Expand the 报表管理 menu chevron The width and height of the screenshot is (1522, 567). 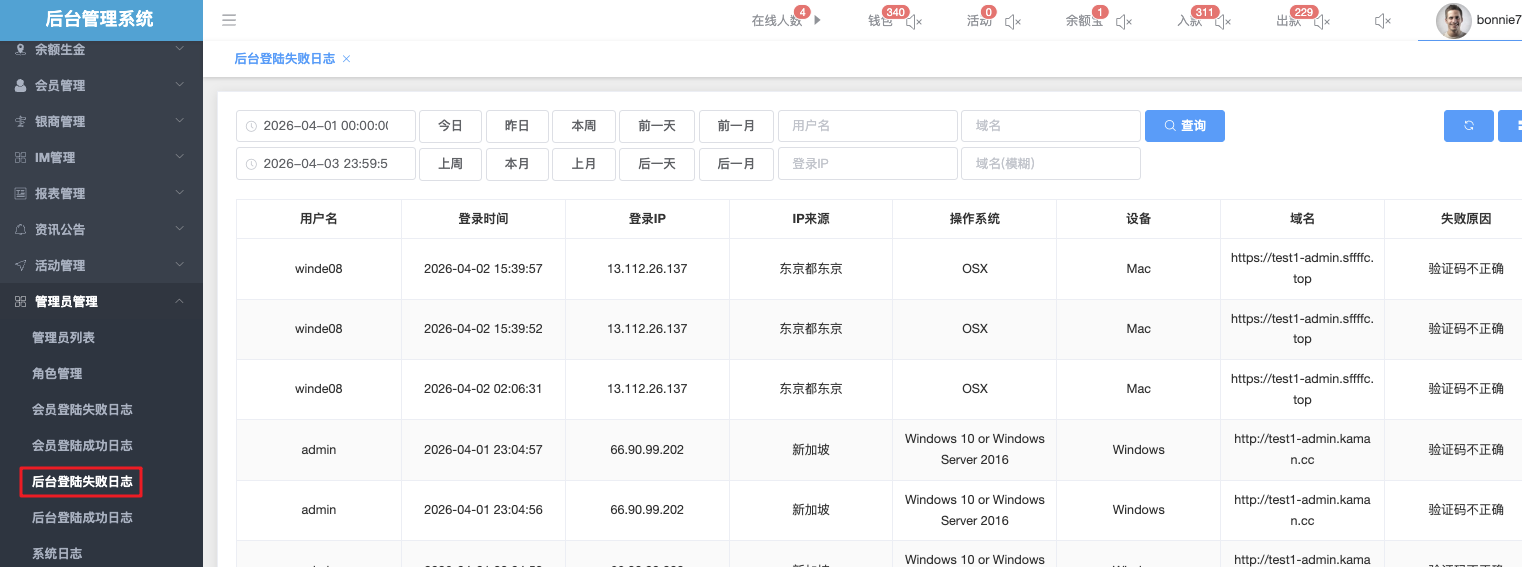click(x=180, y=193)
